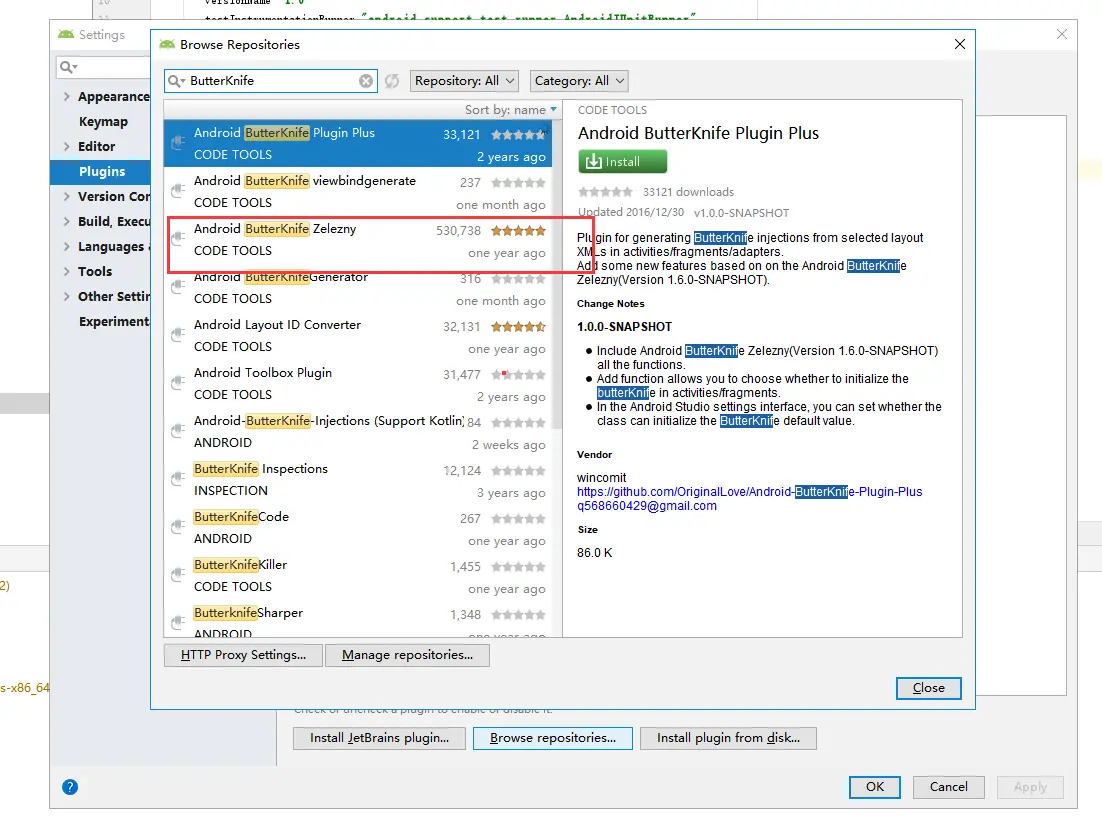Click plugin icon of ButterKnife-Injections Kotlin row
This screenshot has height=819, width=1102.
click(x=178, y=431)
